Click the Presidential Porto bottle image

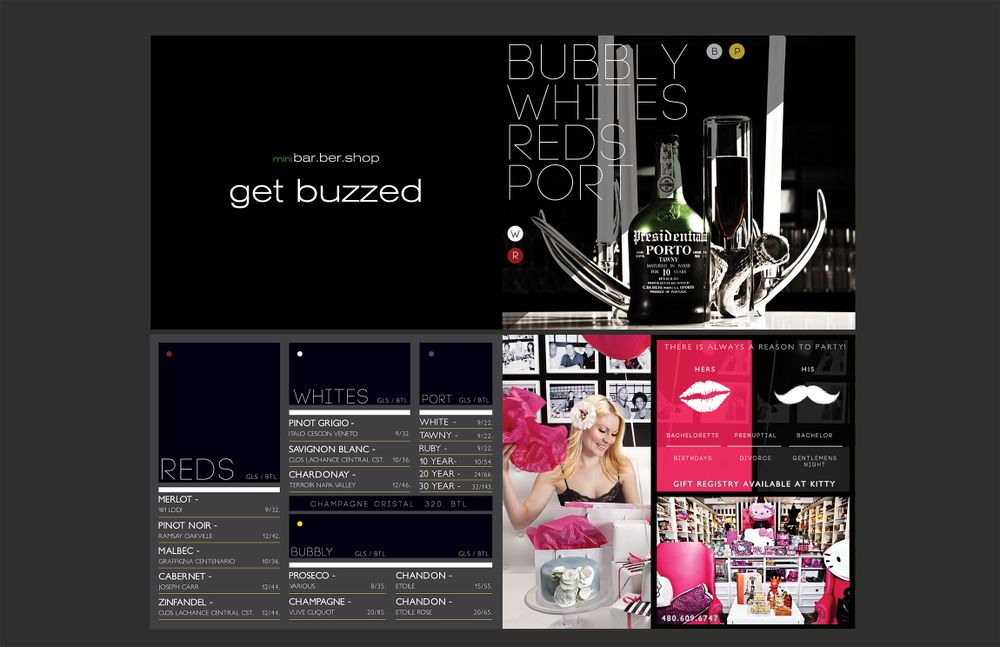pos(668,230)
